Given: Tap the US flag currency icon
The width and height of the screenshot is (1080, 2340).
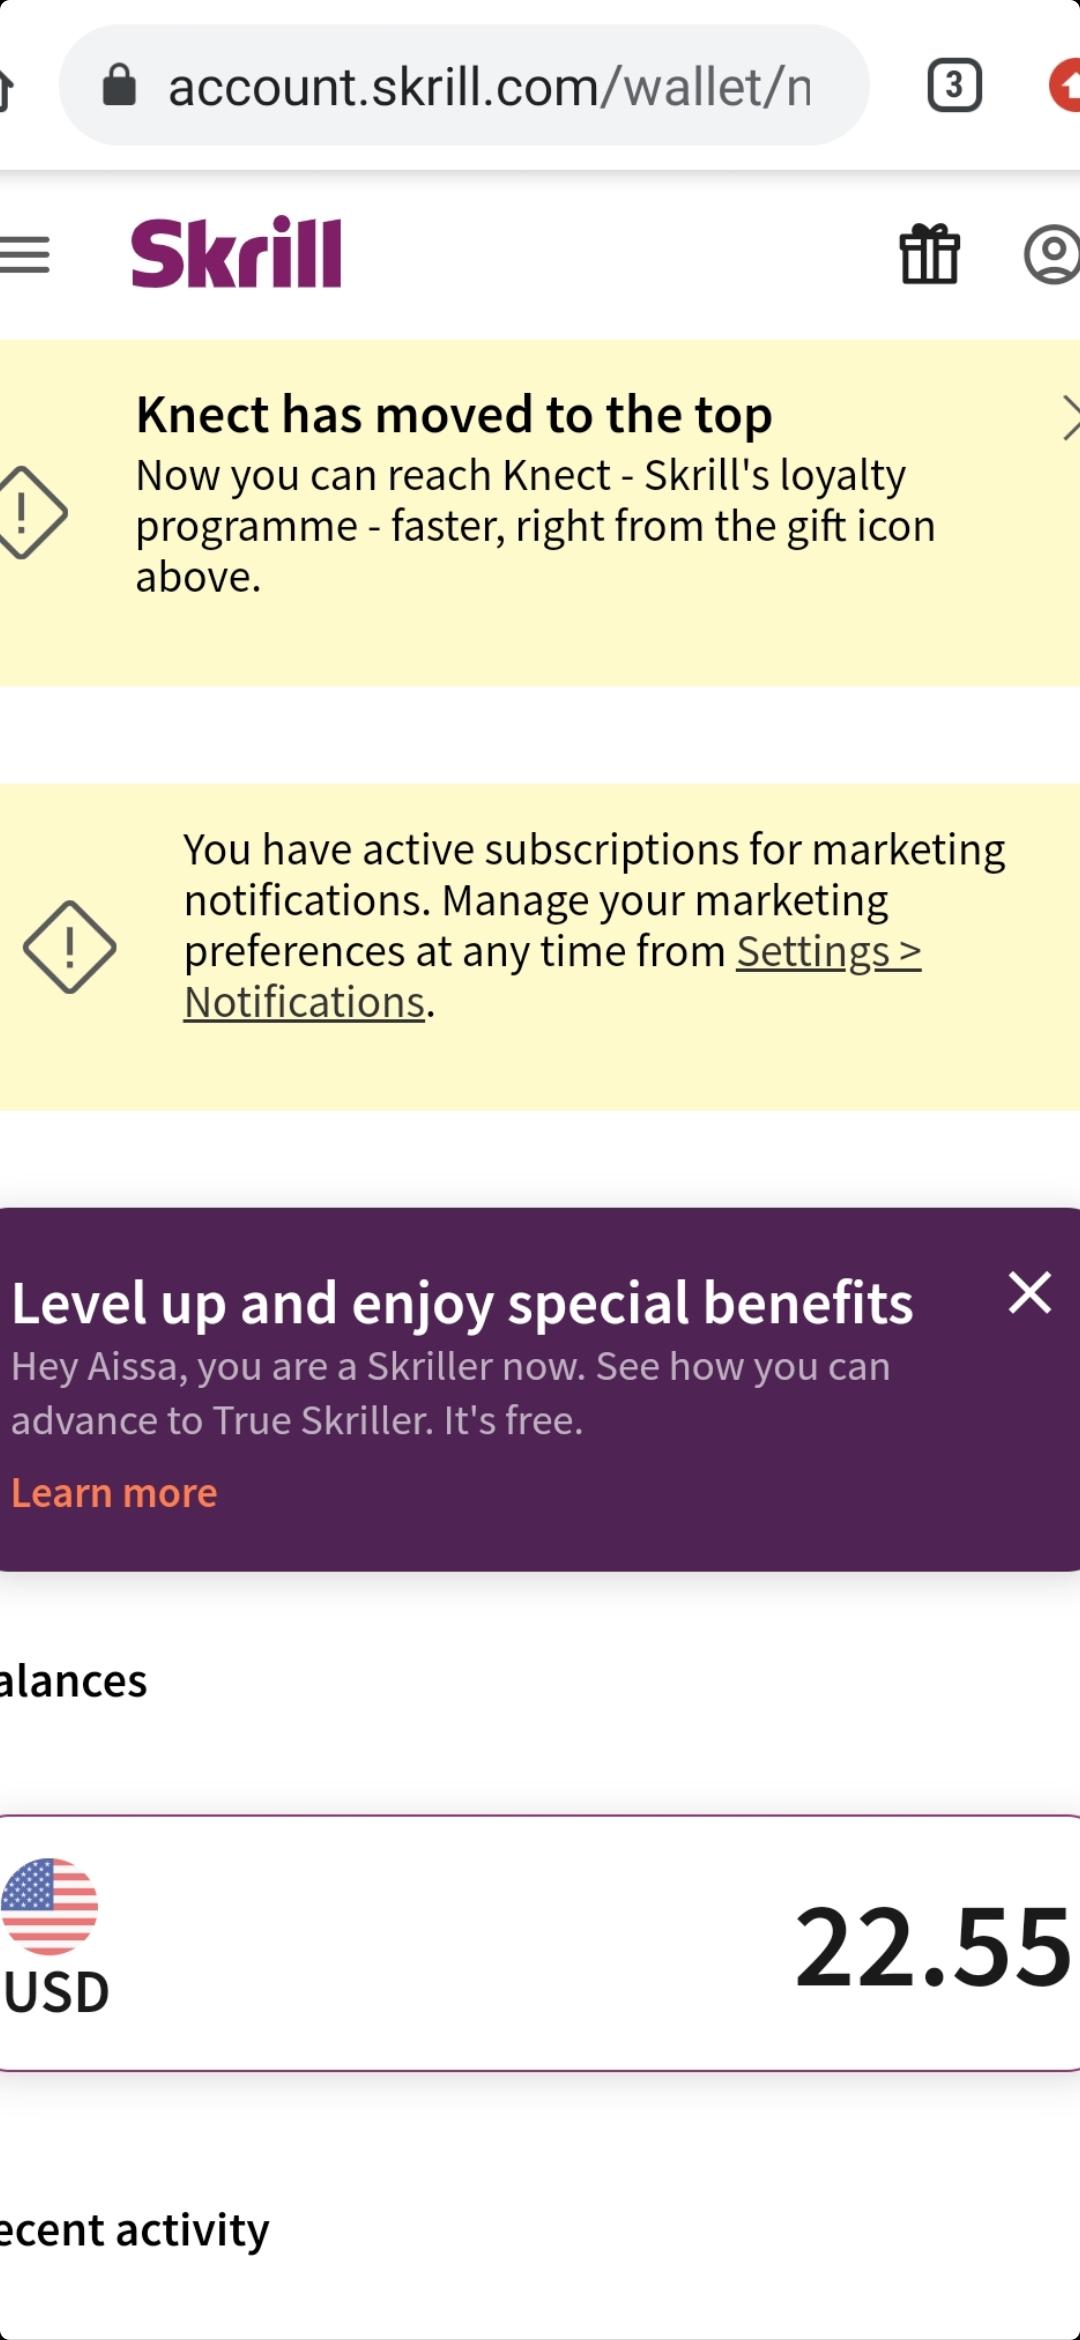Looking at the screenshot, I should [x=49, y=1906].
